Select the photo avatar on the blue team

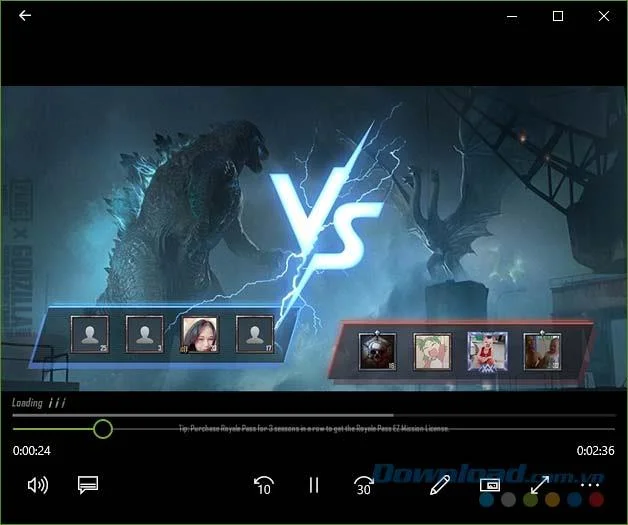pyautogui.click(x=199, y=335)
